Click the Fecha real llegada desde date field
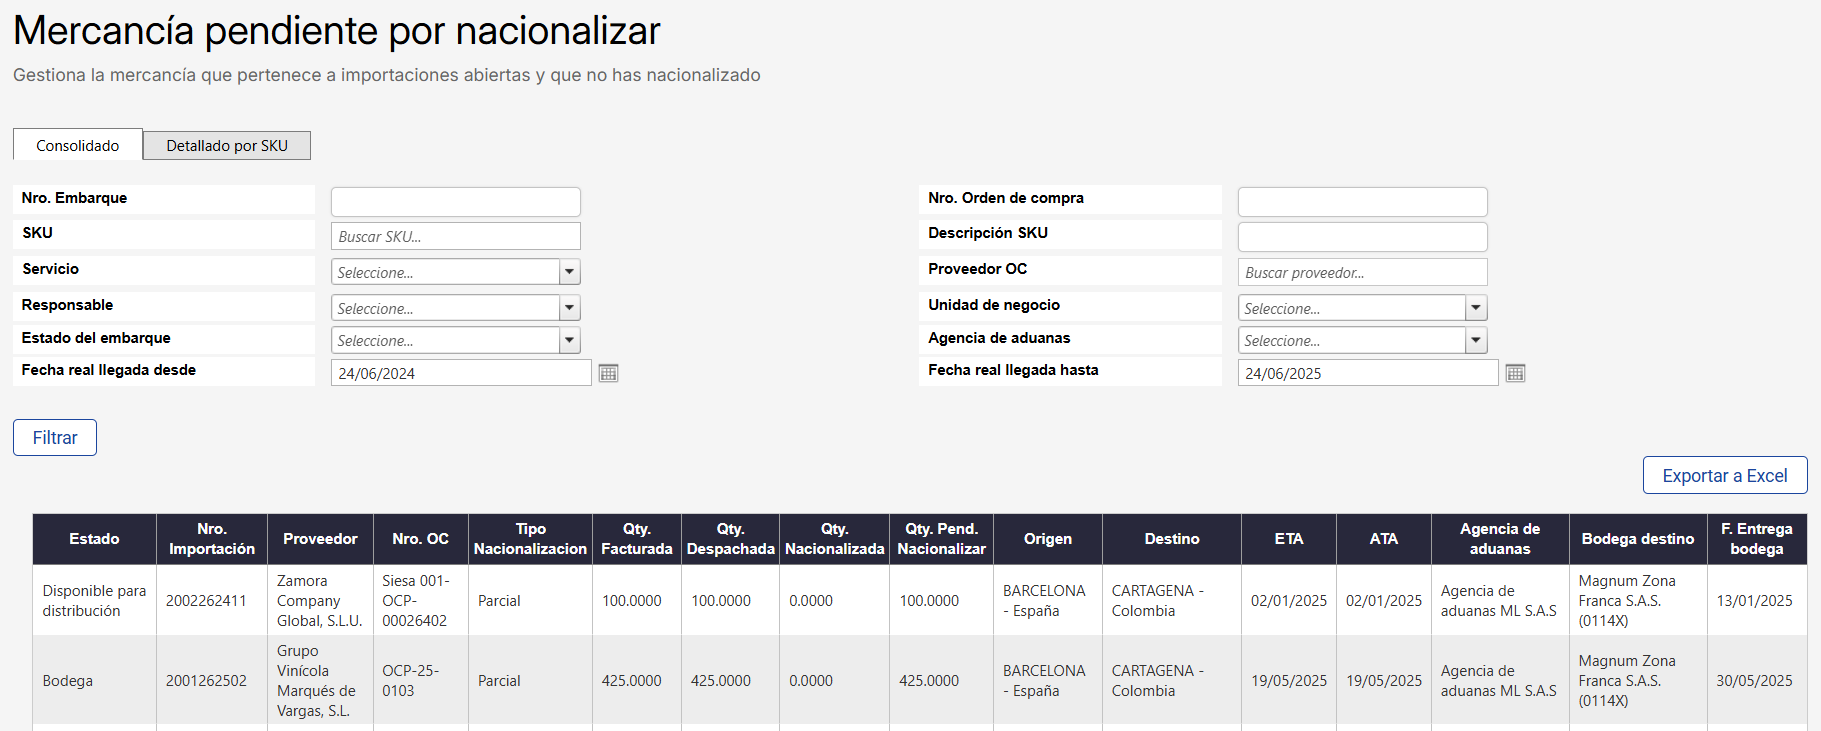The width and height of the screenshot is (1821, 731). coord(460,373)
